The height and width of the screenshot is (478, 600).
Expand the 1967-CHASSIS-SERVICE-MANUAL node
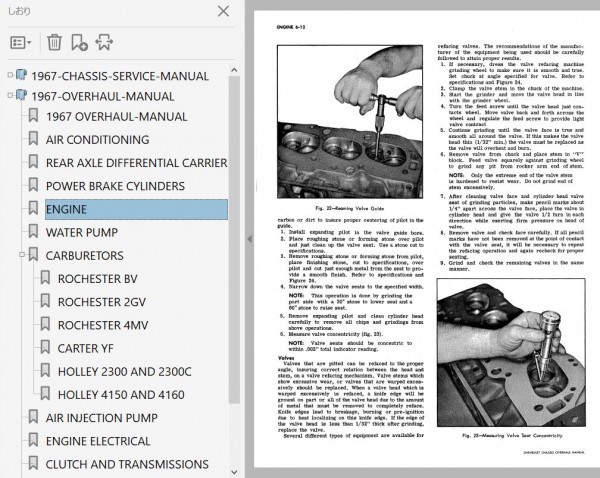click(x=10, y=75)
